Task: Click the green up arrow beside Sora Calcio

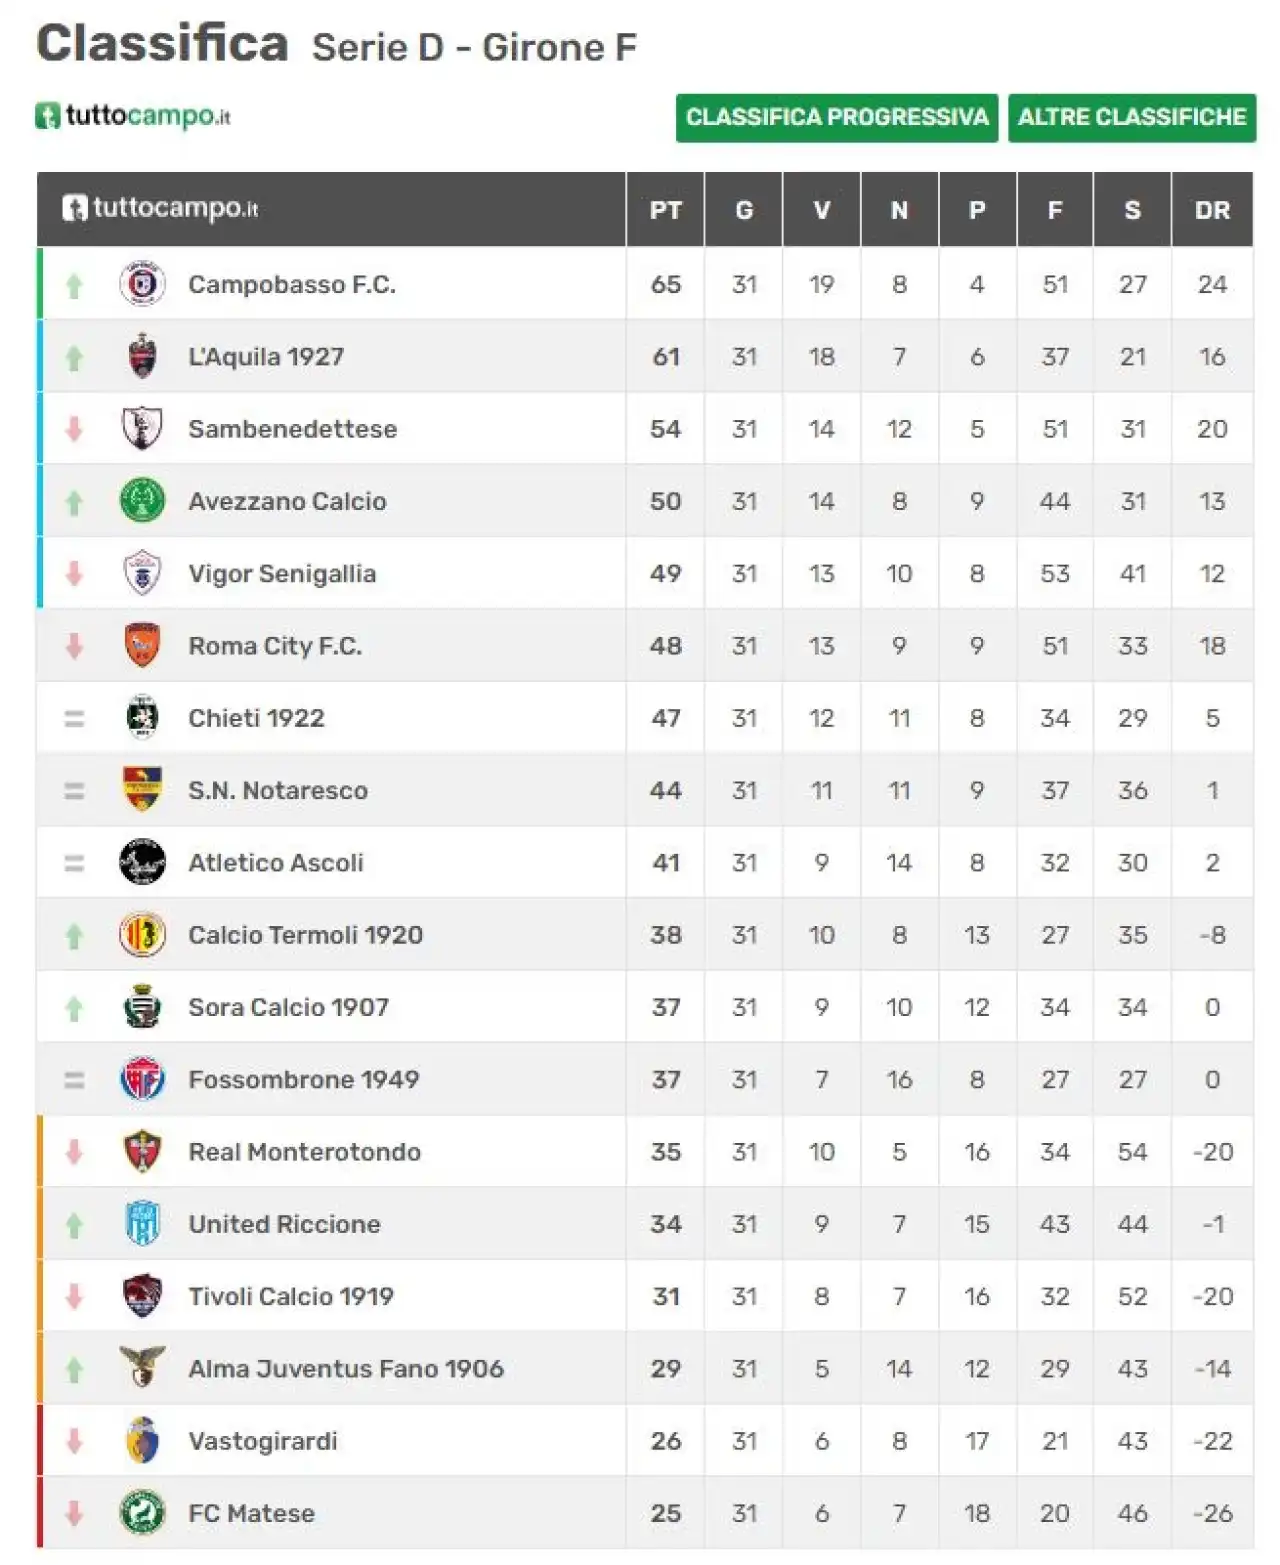Action: click(x=74, y=1008)
